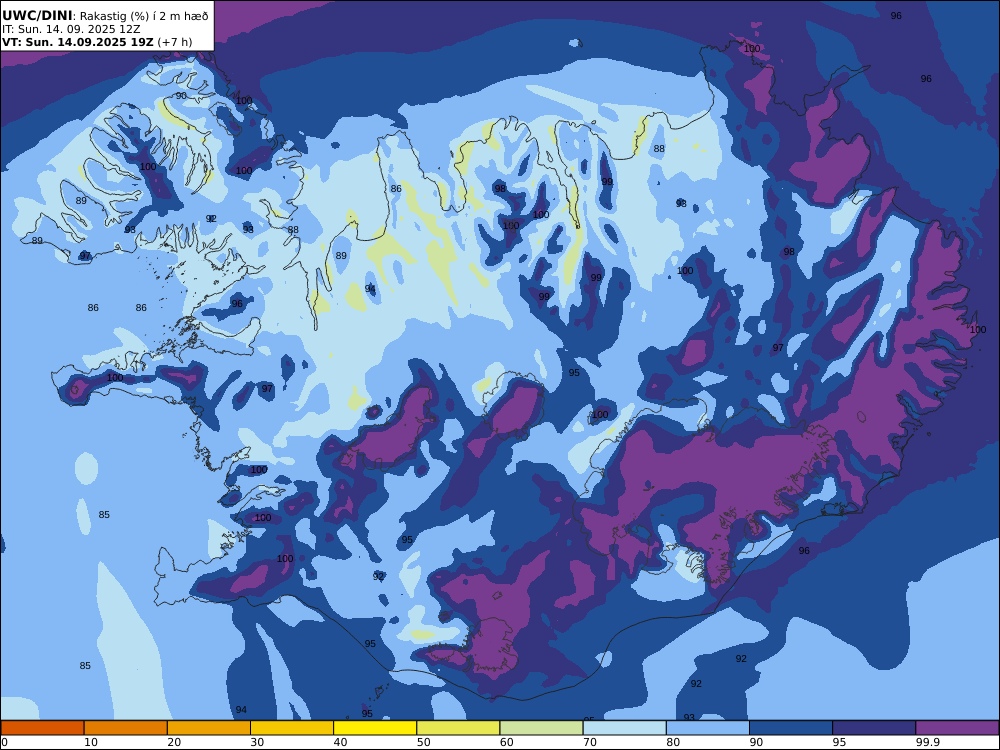Image resolution: width=1000 pixels, height=750 pixels.
Task: Select the "40" legend tick label
Action: pyautogui.click(x=341, y=742)
